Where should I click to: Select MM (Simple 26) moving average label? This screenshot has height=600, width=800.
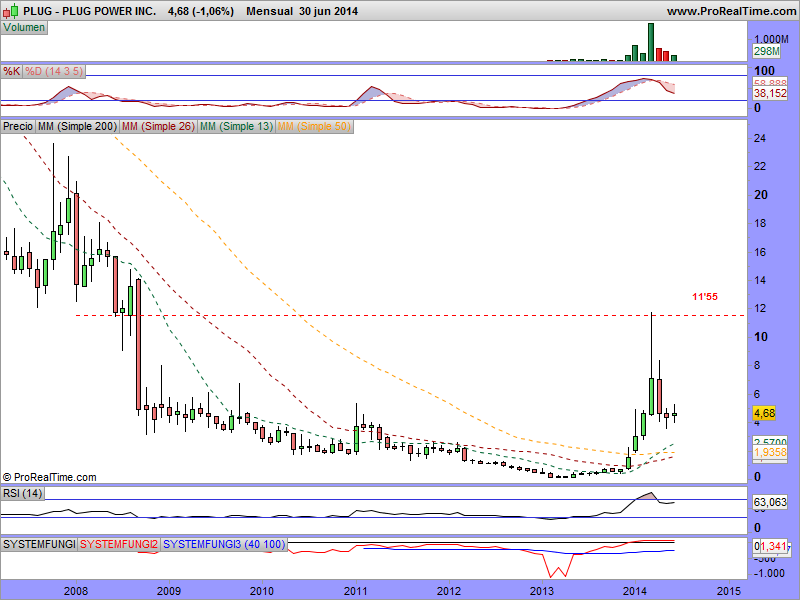(158, 126)
